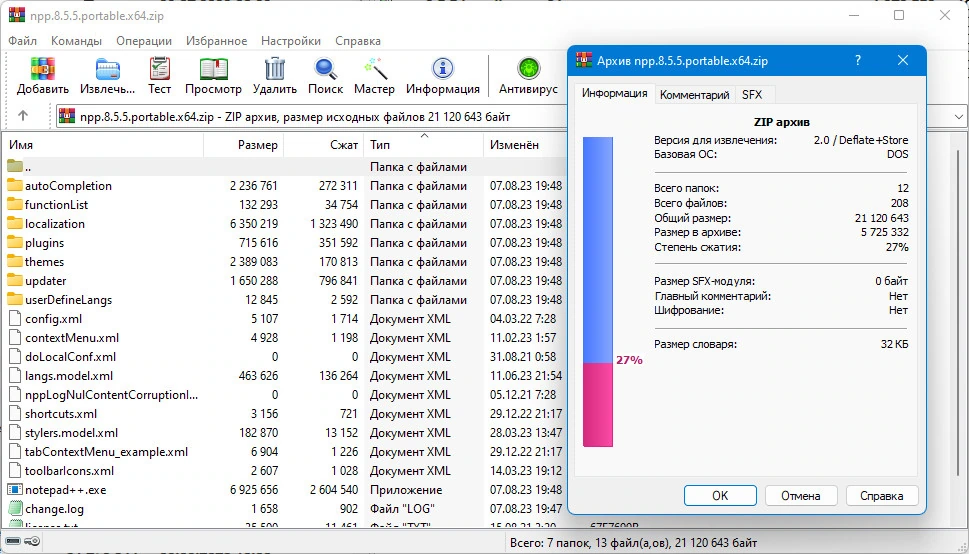Select the themes folder icon
Viewport: 969px width, 554px height.
pos(15,262)
